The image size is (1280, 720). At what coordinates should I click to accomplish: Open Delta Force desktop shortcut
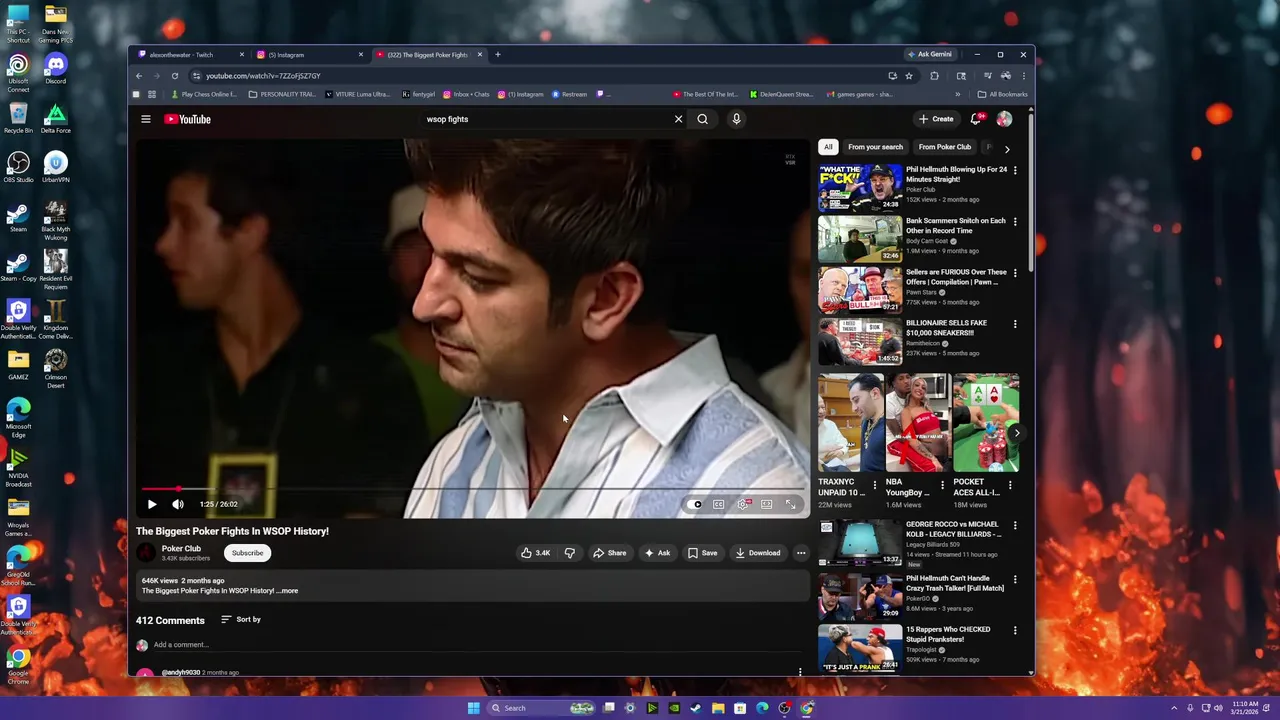tap(56, 118)
